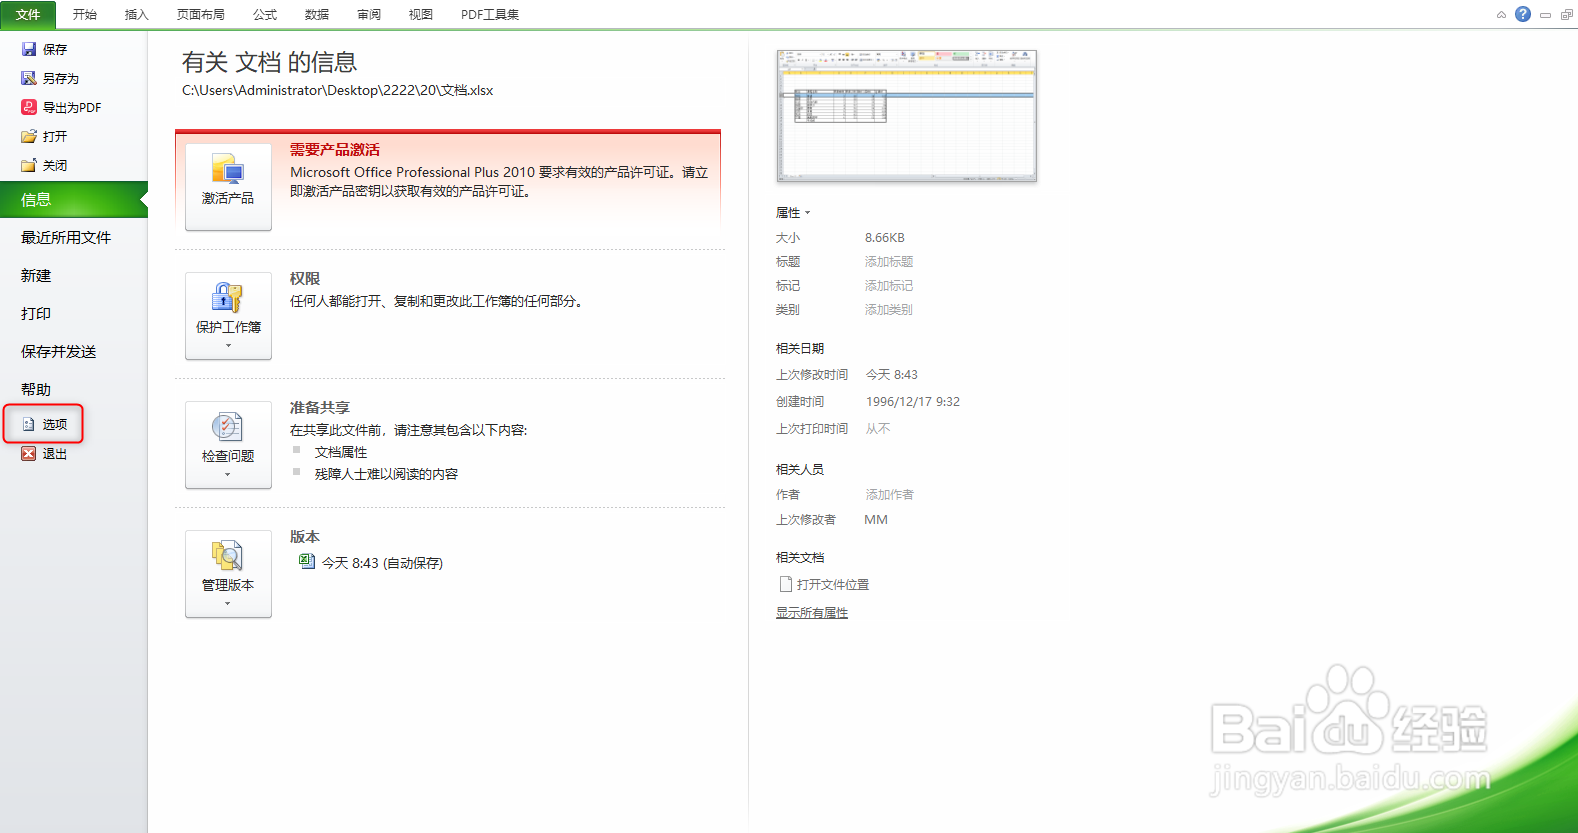
Task: Click the Add Category (添加类别) field
Action: point(889,310)
